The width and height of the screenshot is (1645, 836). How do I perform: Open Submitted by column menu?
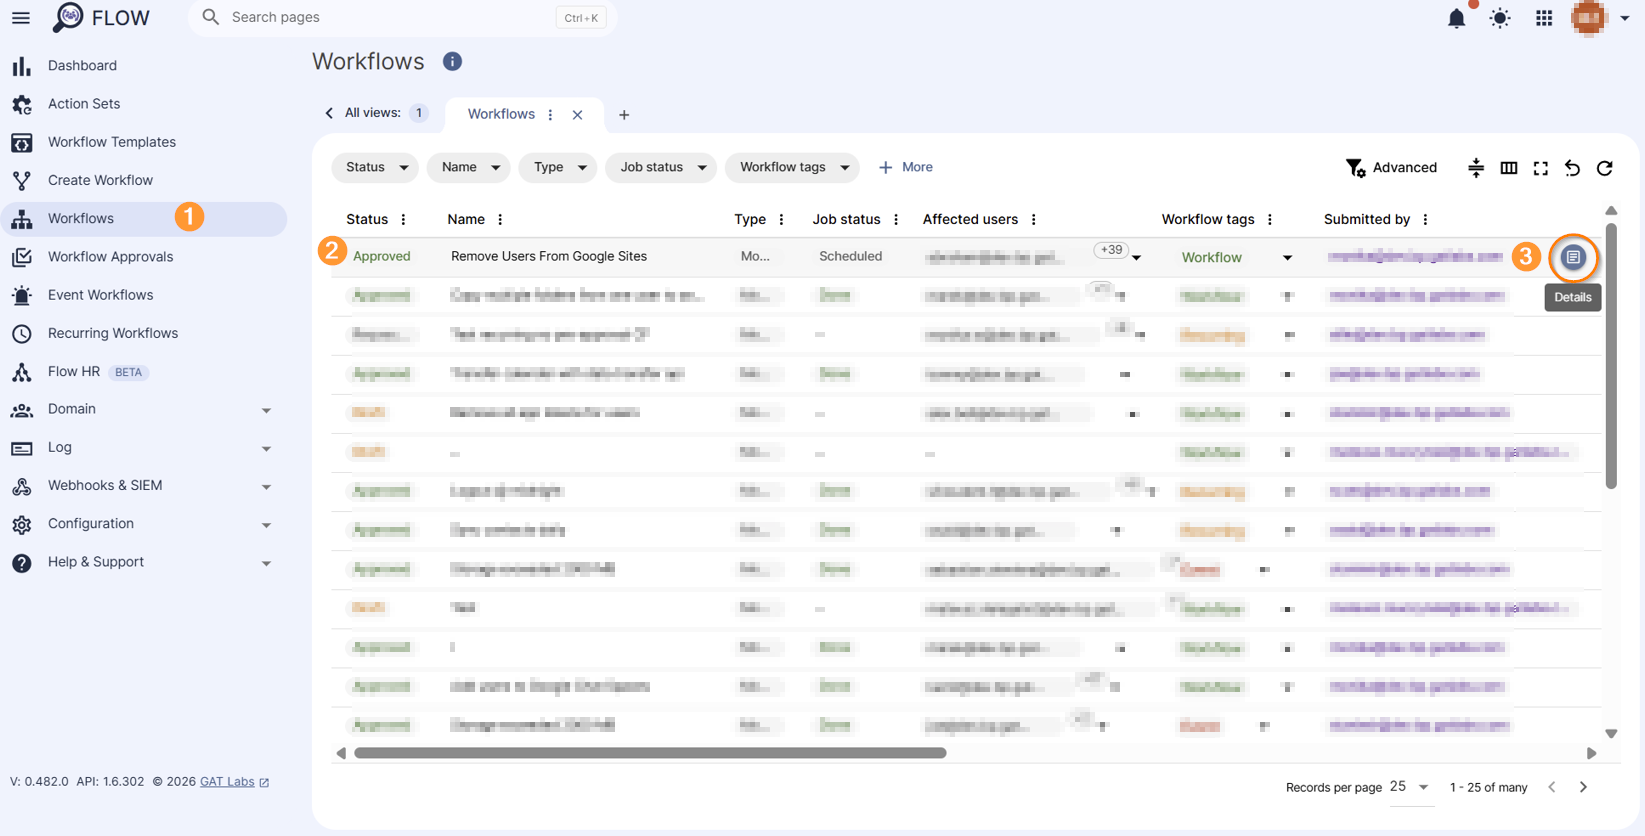click(x=1426, y=220)
